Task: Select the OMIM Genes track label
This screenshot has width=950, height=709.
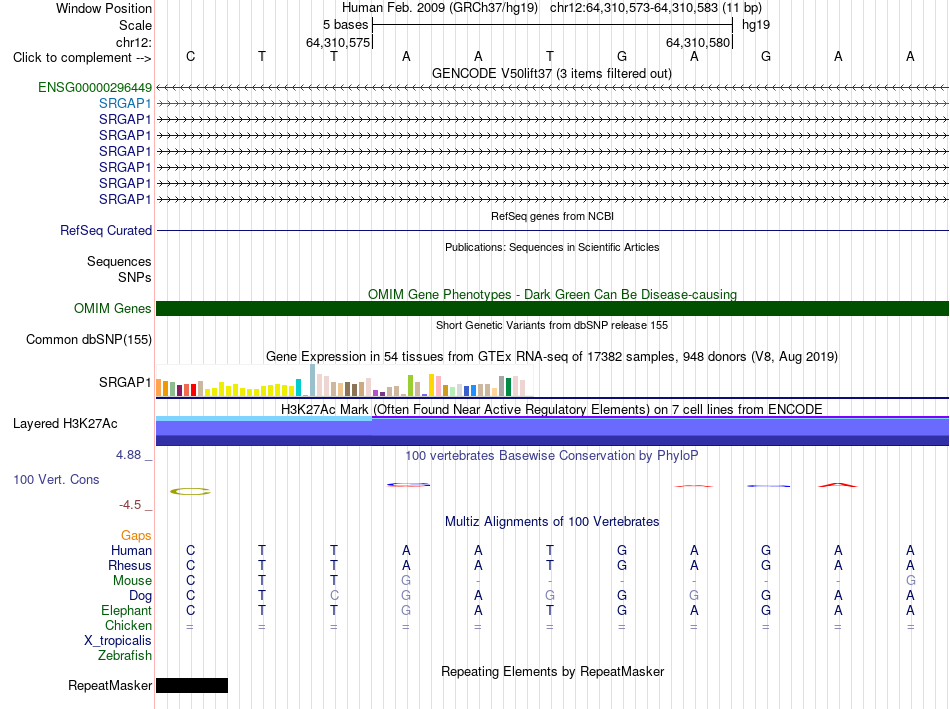Action: point(112,308)
